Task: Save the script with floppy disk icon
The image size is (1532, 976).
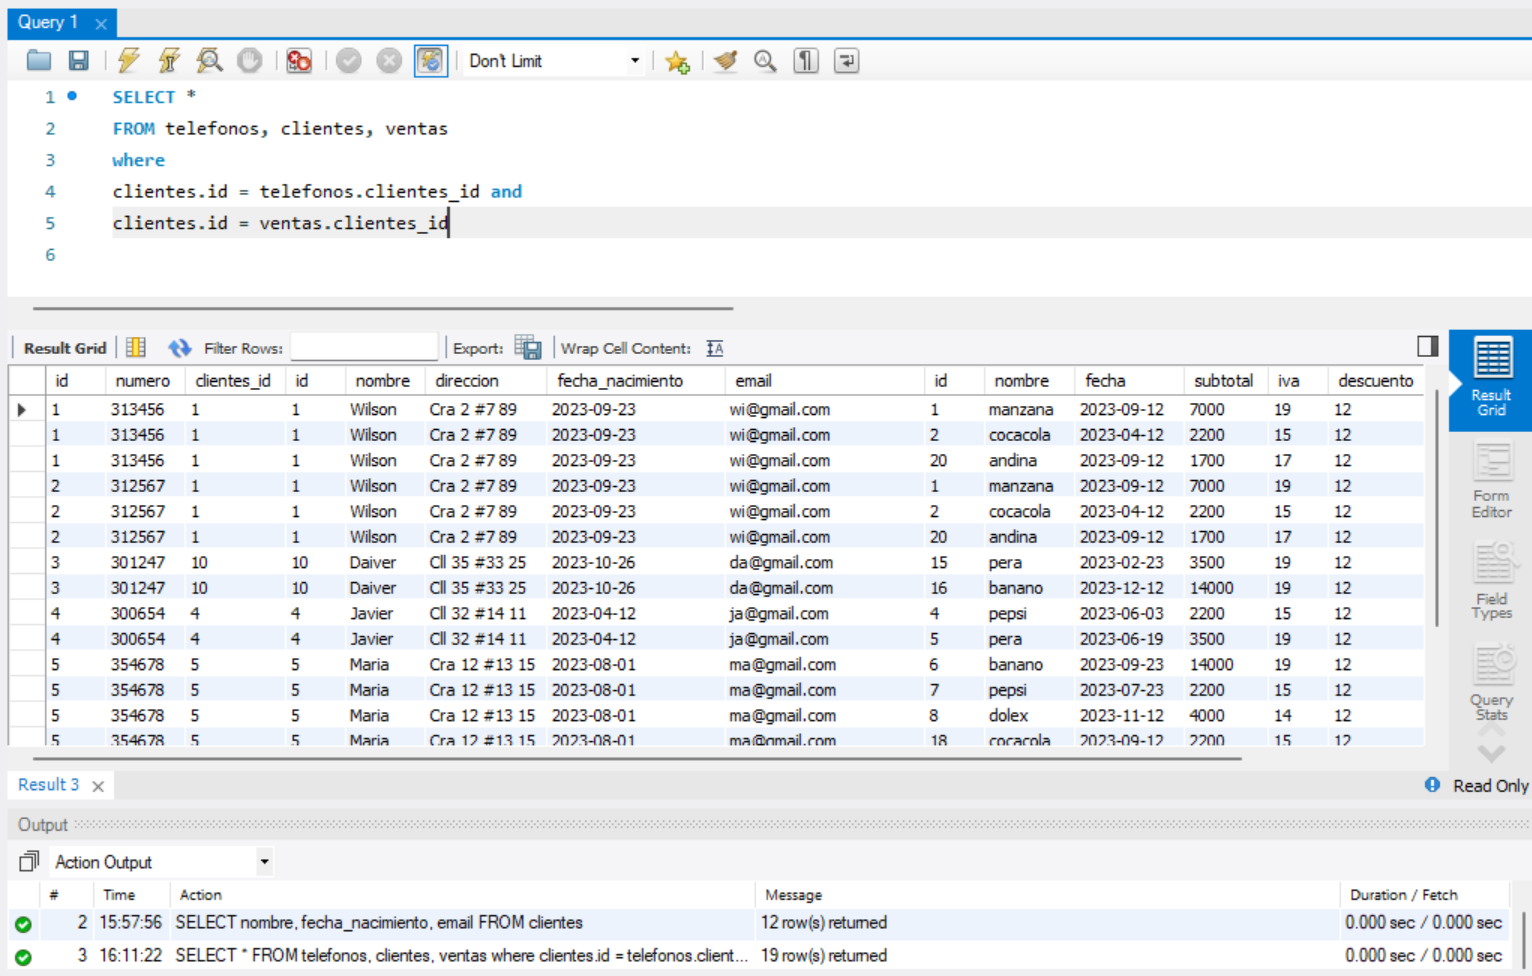Action: click(78, 61)
